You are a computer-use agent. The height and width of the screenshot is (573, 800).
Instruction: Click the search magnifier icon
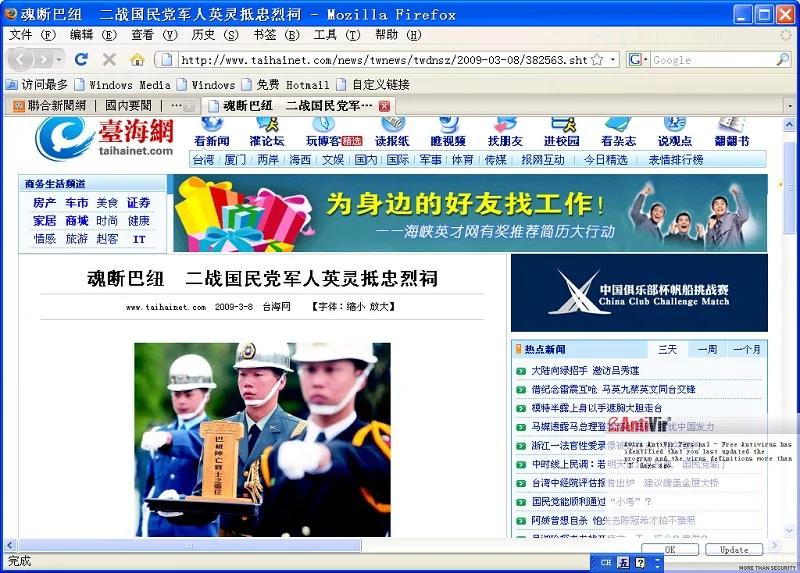click(783, 60)
